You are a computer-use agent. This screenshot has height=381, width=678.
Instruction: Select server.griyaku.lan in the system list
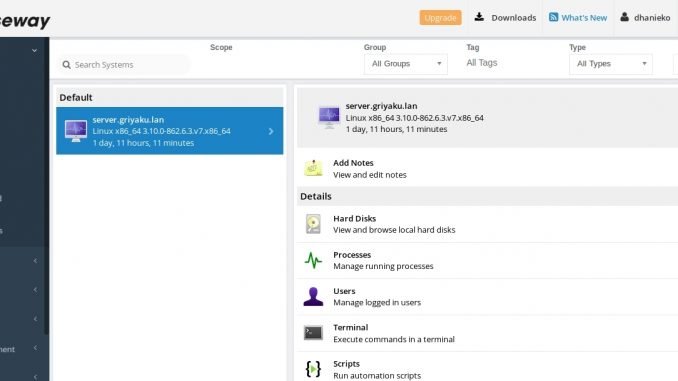(x=170, y=131)
